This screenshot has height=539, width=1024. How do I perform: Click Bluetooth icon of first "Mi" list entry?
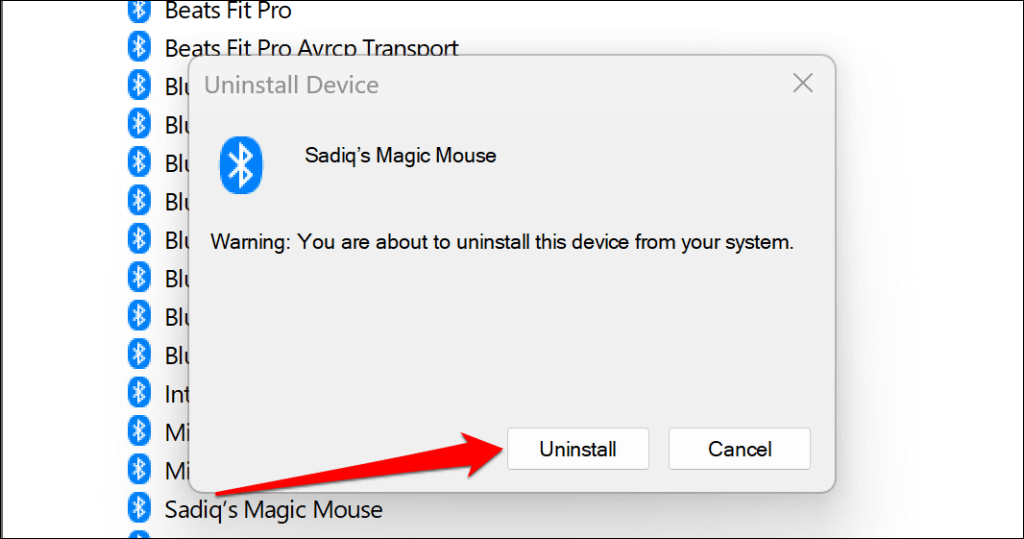coord(139,431)
